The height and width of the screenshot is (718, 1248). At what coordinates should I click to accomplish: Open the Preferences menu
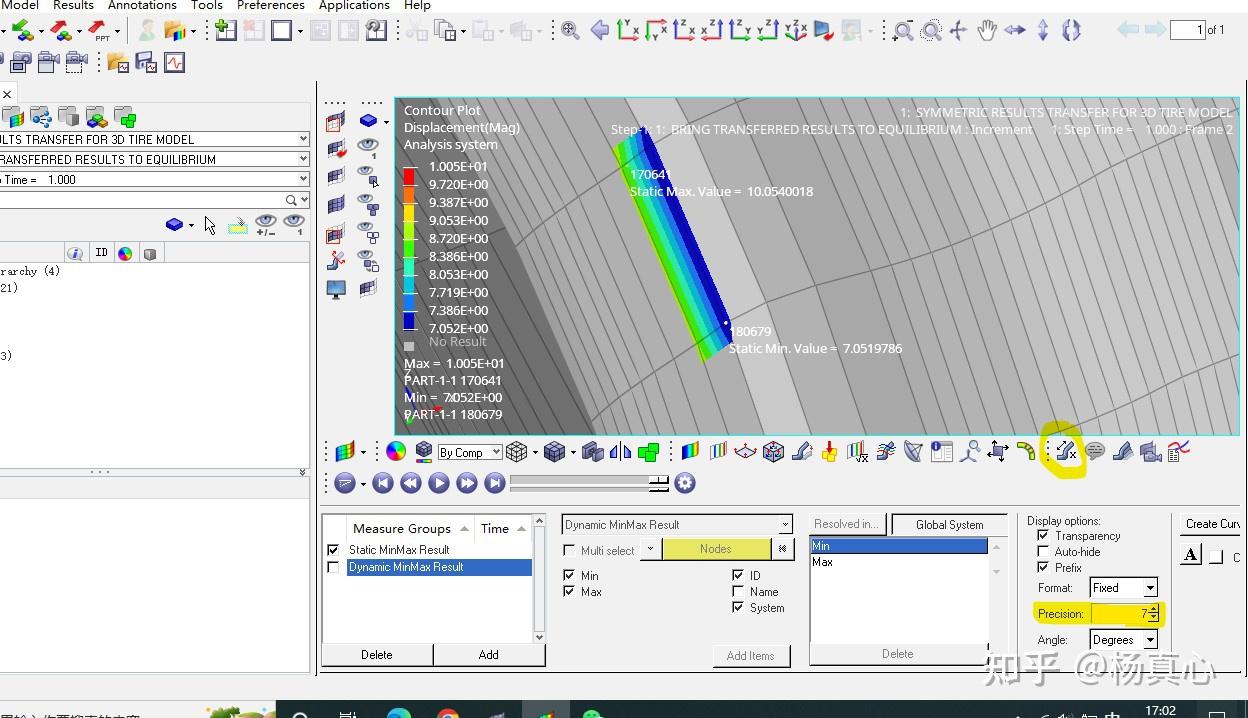click(x=270, y=6)
